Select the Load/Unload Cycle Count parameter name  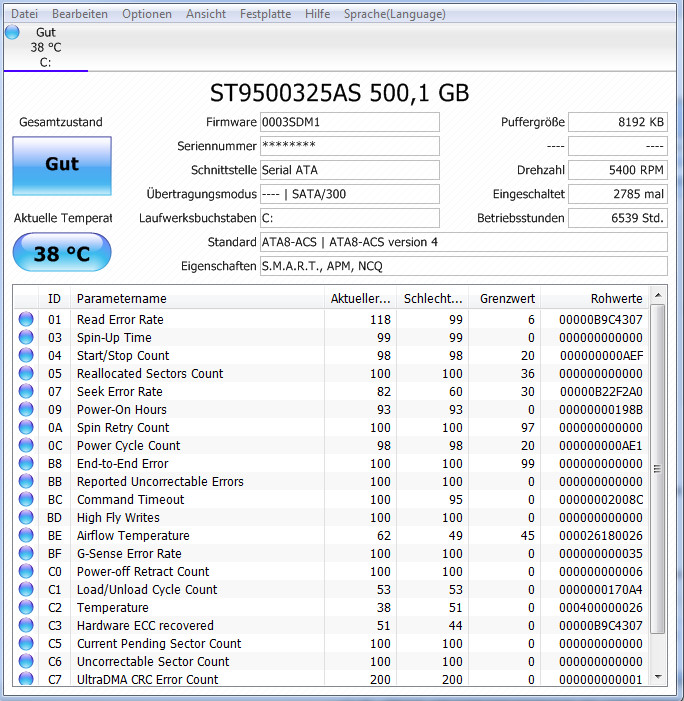pyautogui.click(x=147, y=590)
